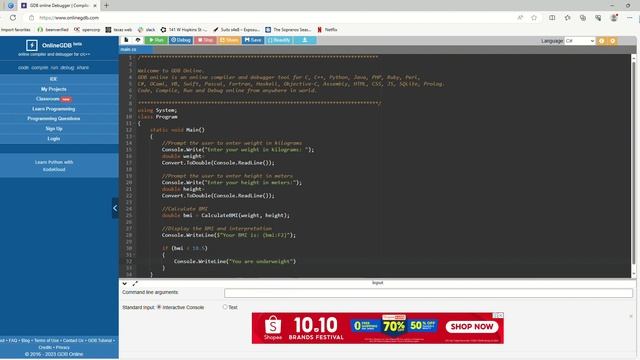Click the first orange settings icon by Language

tap(601, 41)
